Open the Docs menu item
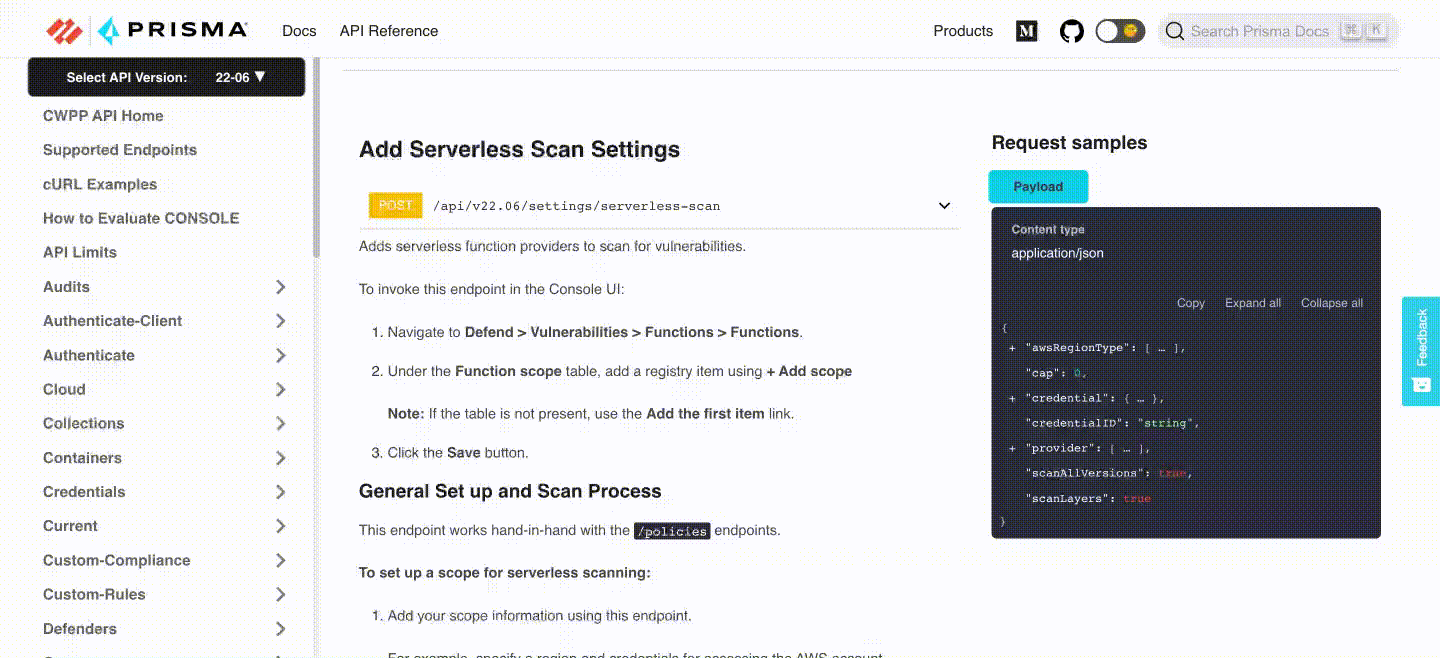The width and height of the screenshot is (1440, 658). (299, 31)
